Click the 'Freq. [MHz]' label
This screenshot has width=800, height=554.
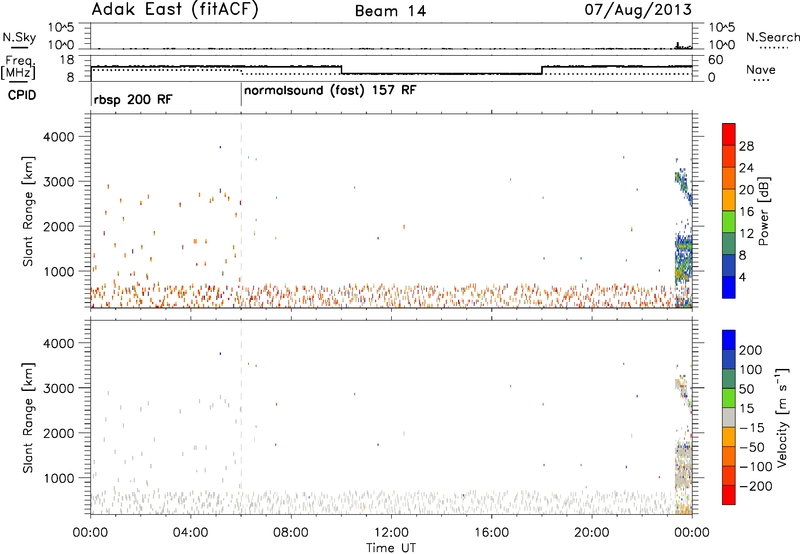pos(18,68)
